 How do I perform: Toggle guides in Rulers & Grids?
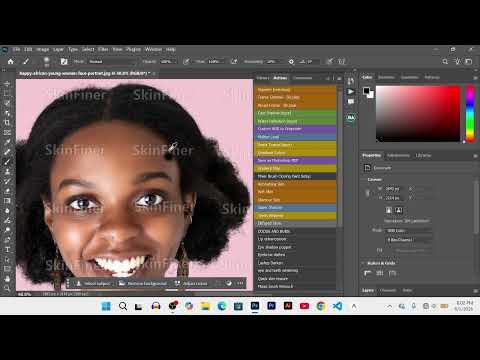click(x=392, y=273)
